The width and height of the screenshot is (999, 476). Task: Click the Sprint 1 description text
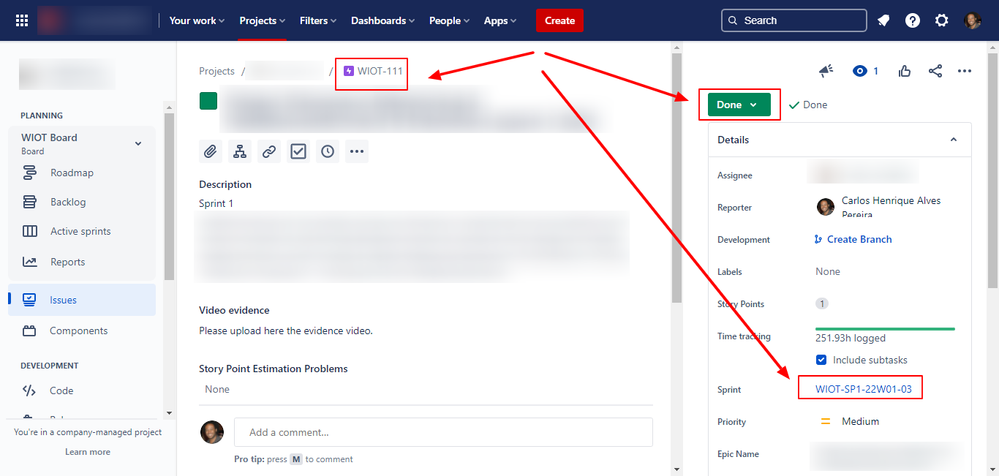coord(216,203)
